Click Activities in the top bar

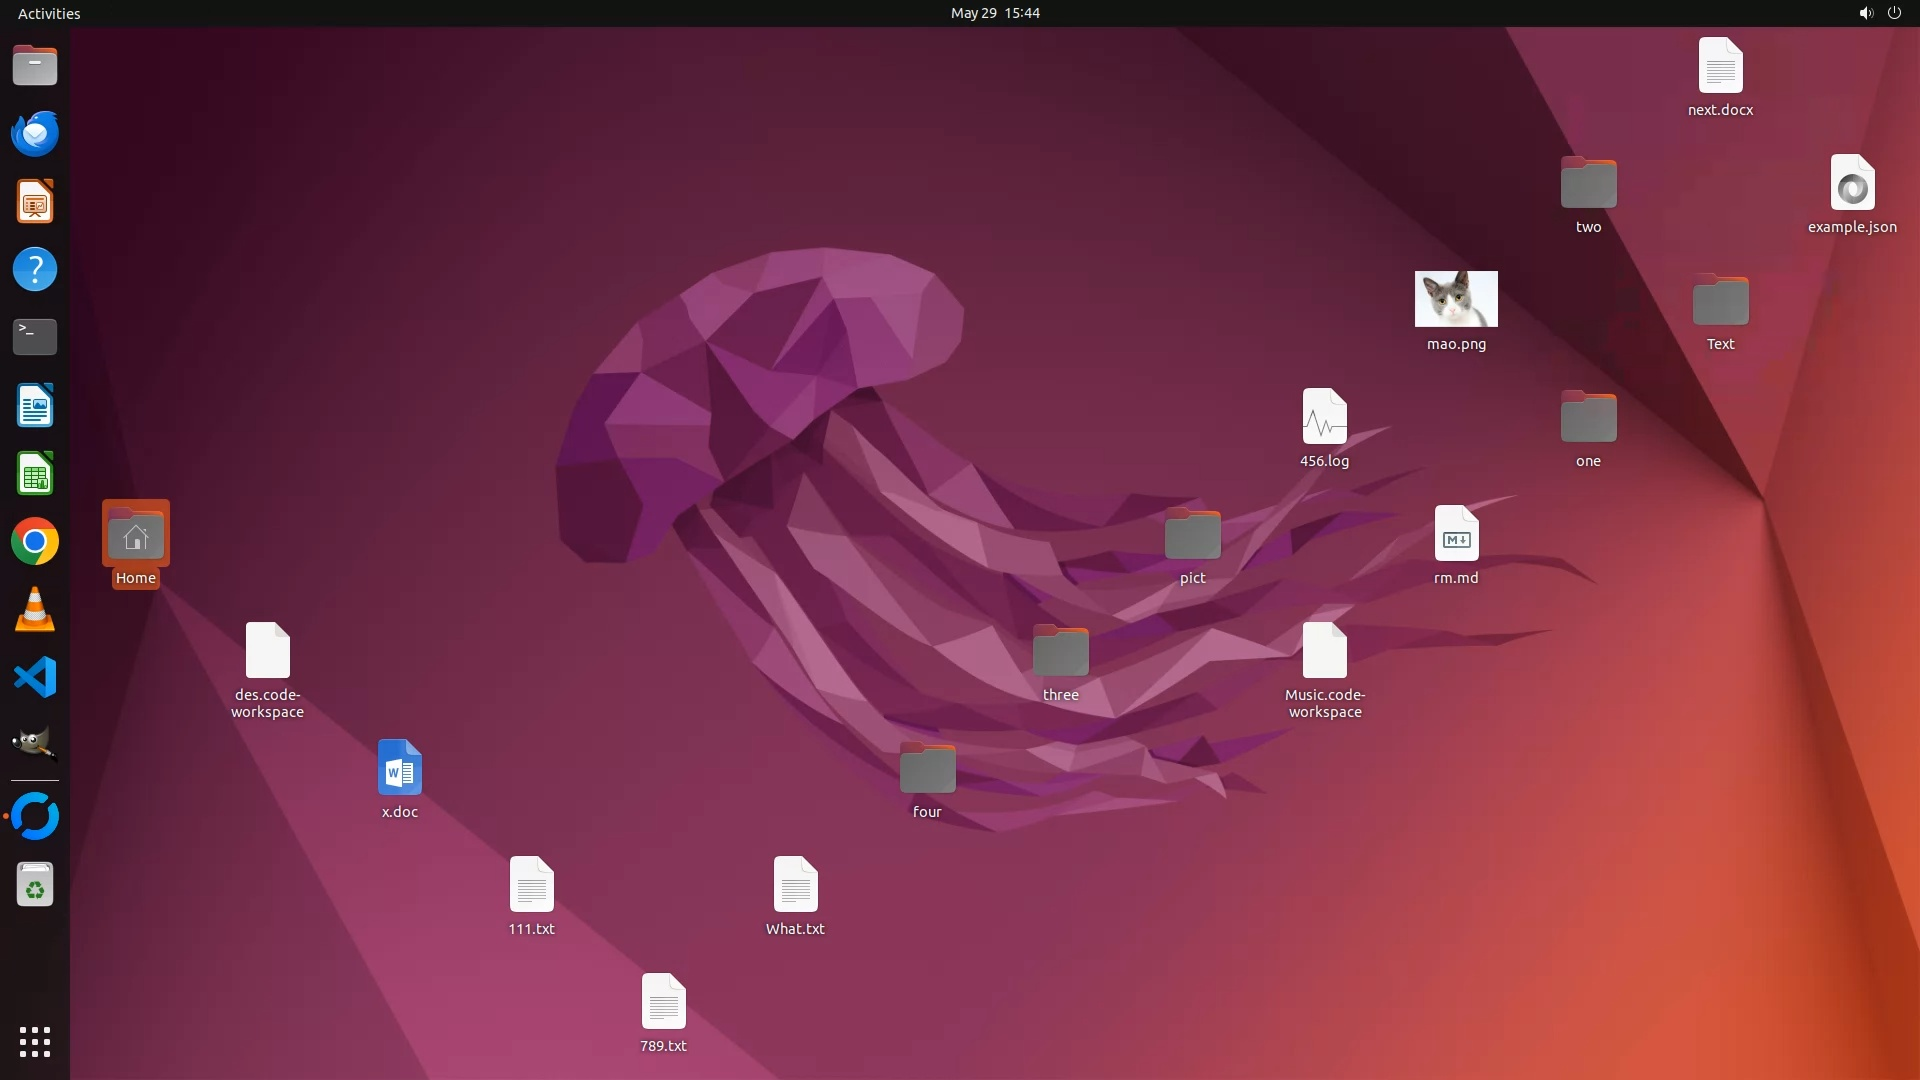point(49,13)
